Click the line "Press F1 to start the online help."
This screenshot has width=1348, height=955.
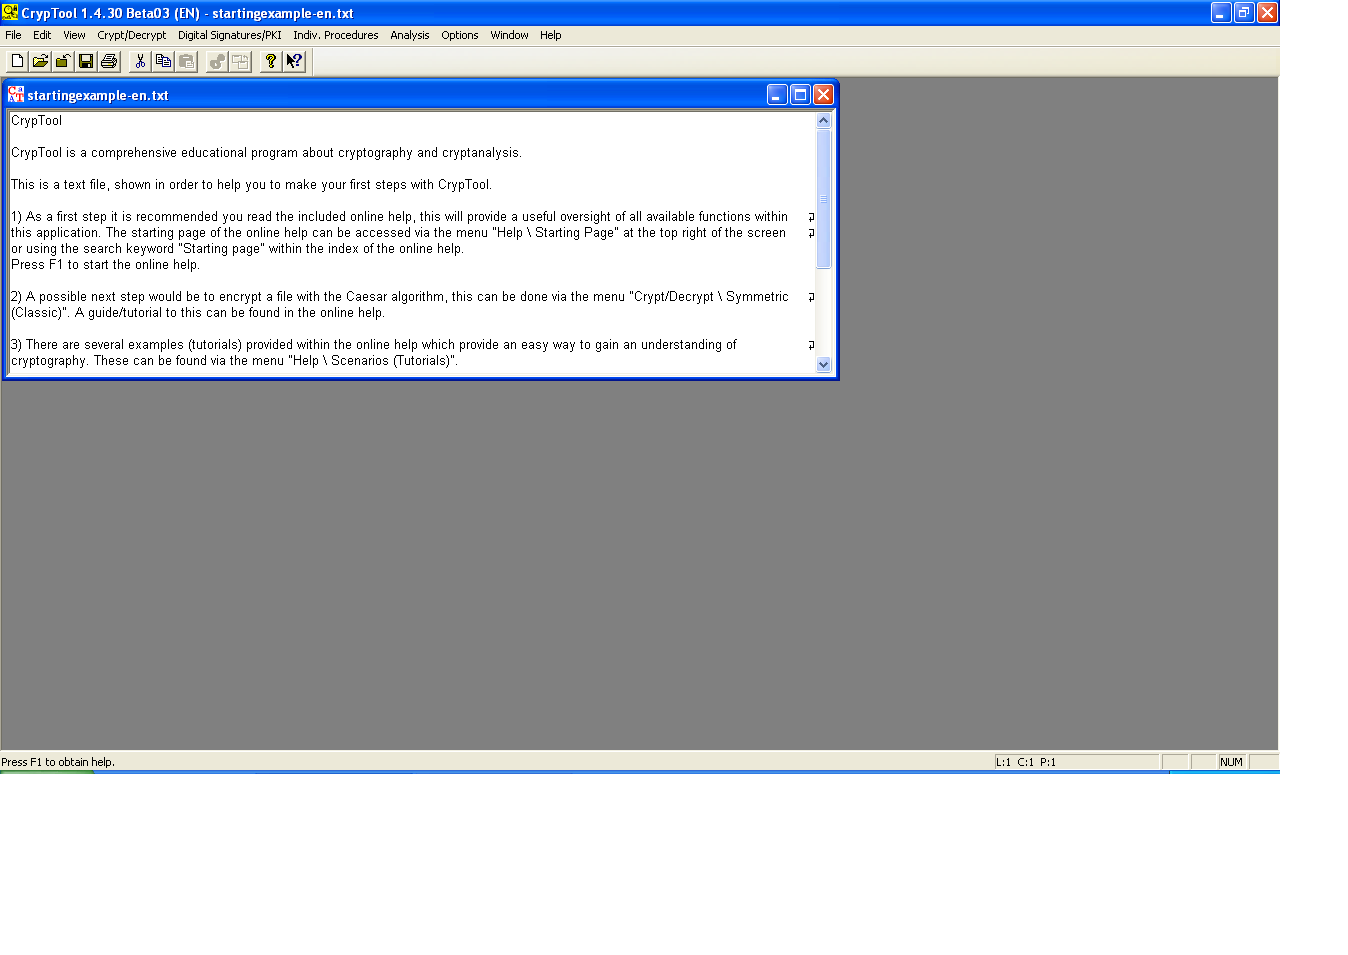coord(105,265)
